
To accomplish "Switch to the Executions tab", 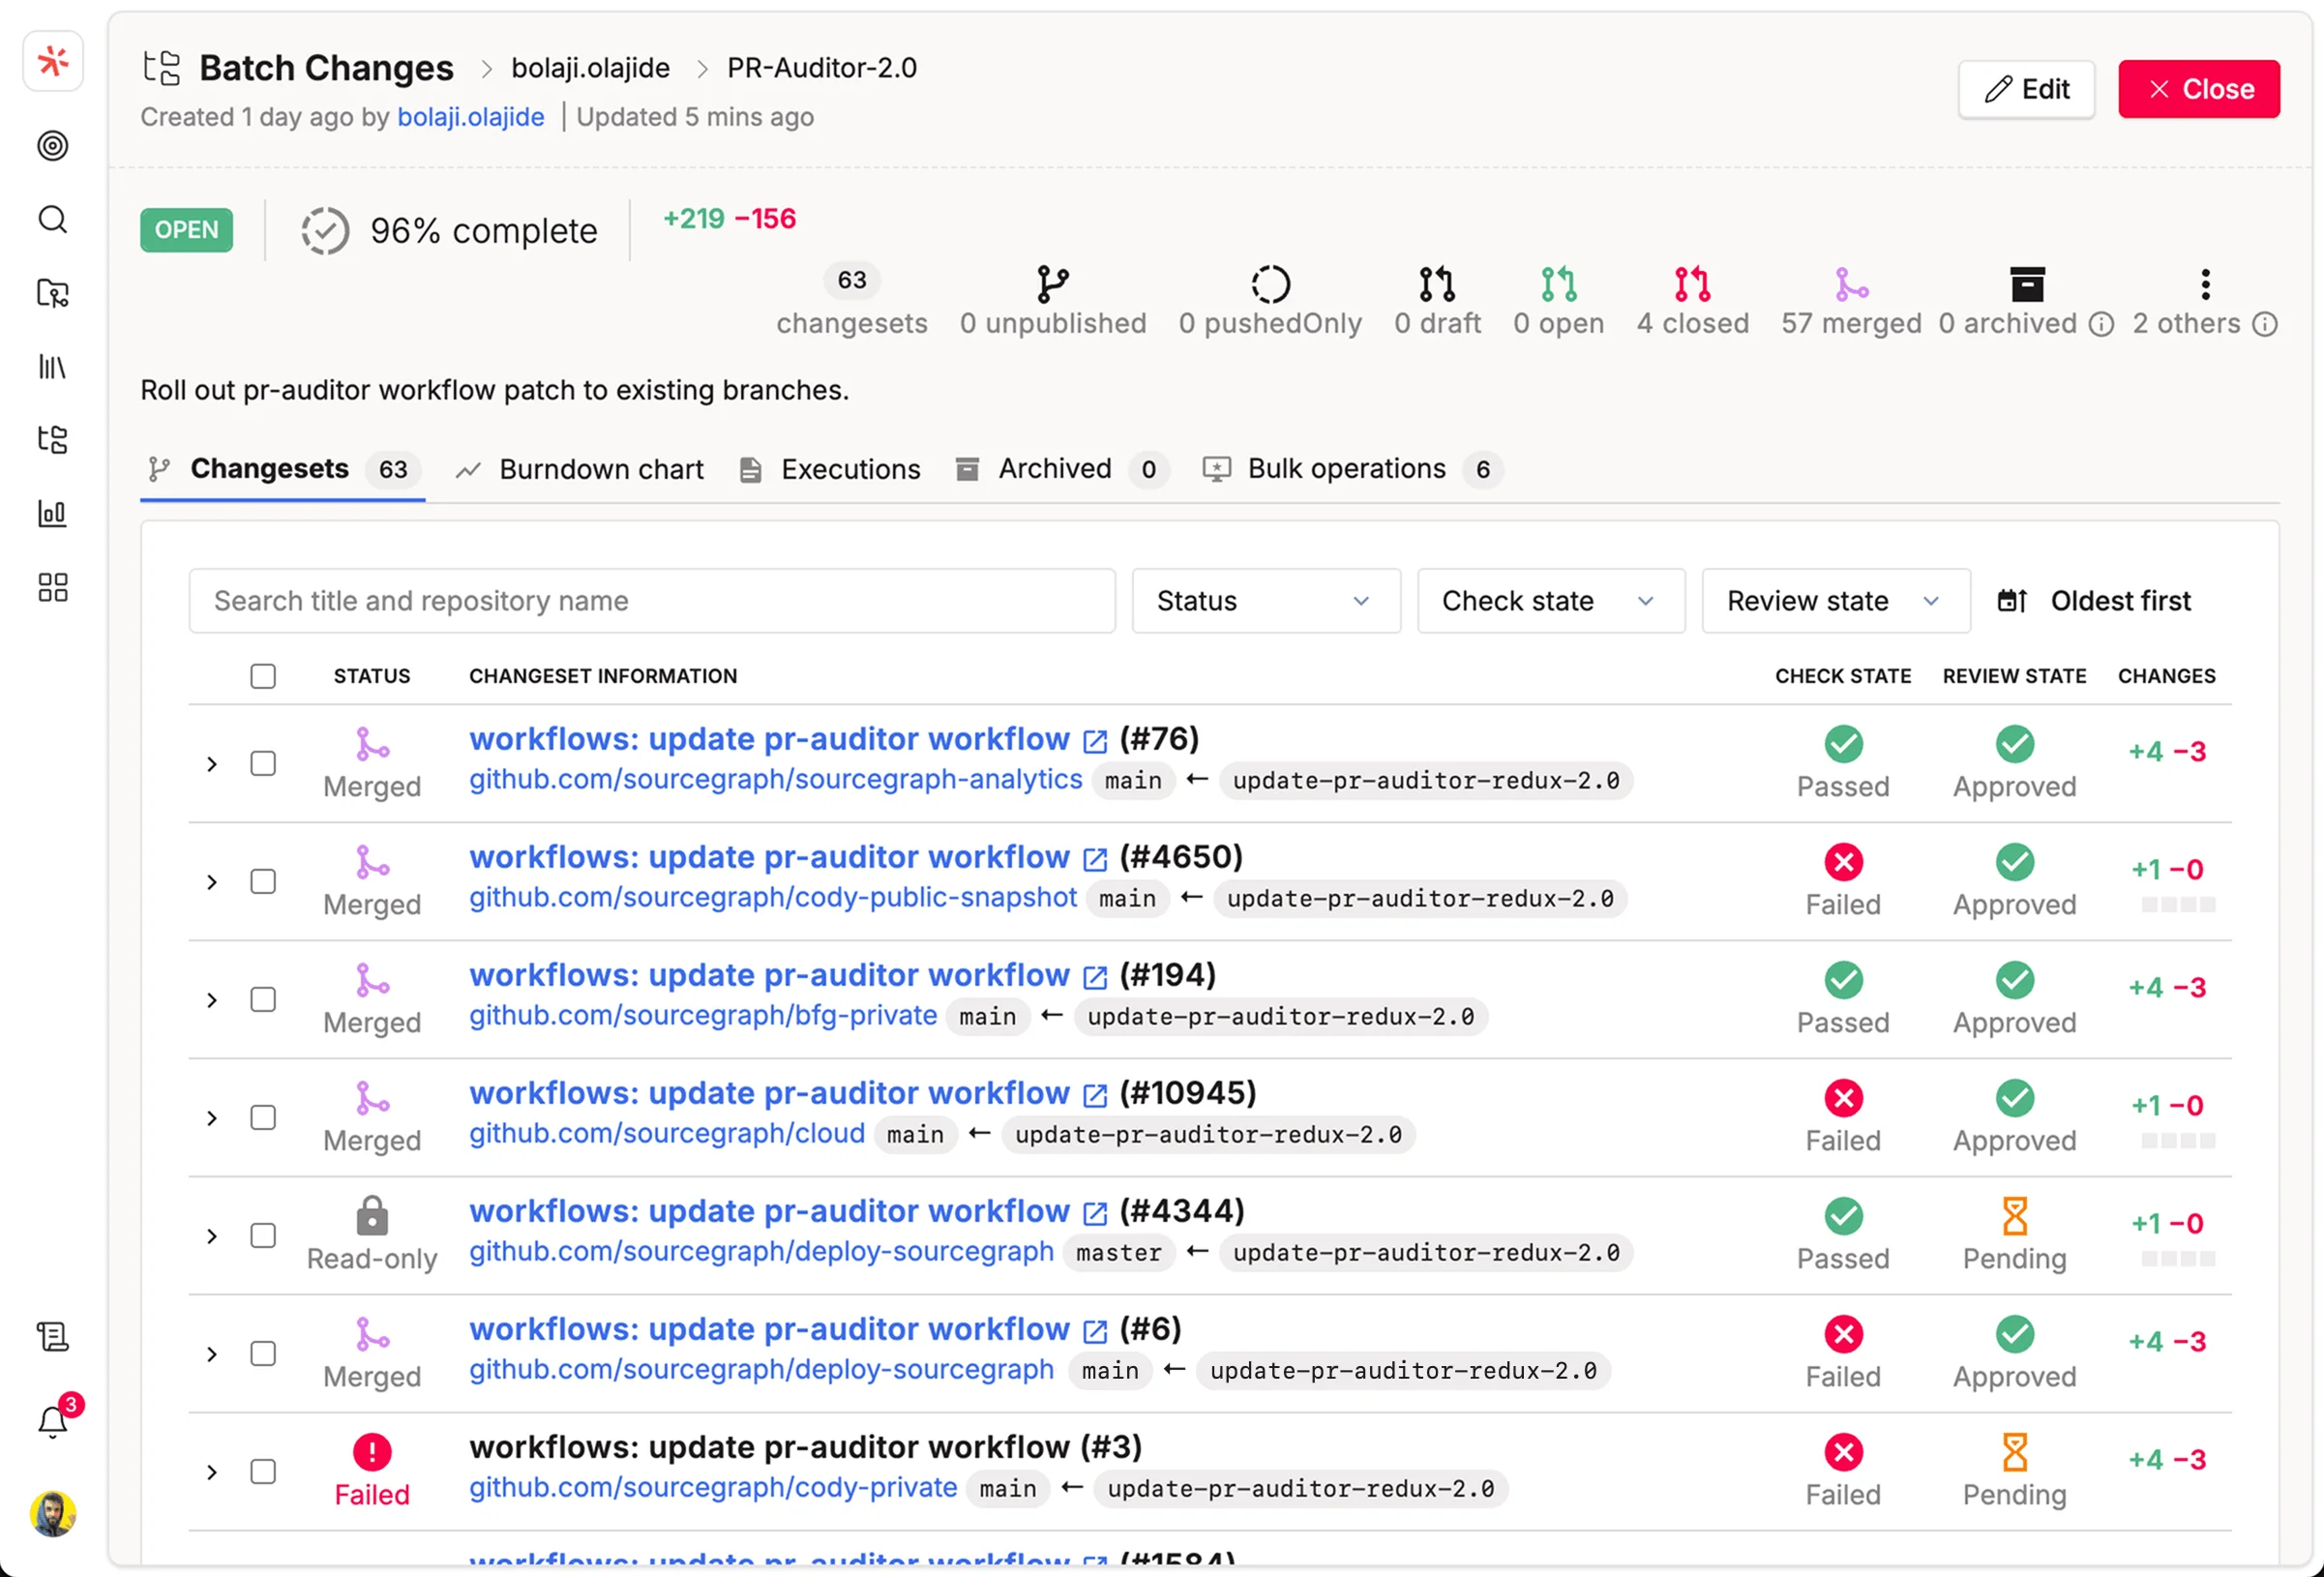I will (x=830, y=469).
